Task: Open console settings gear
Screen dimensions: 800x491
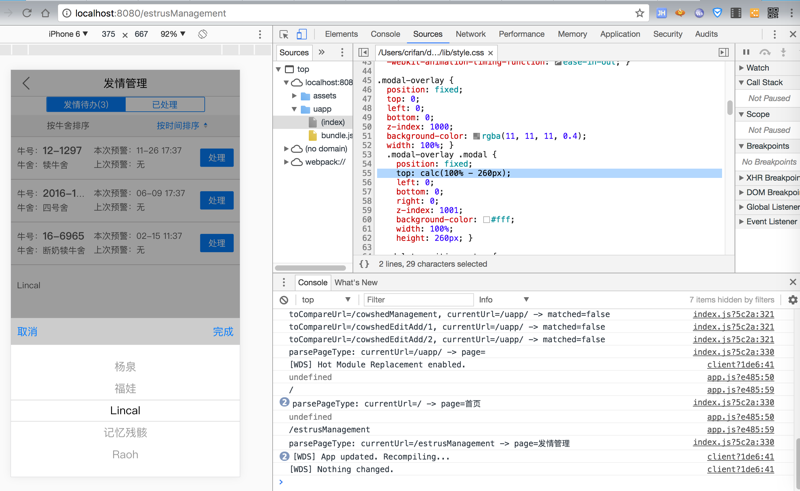Action: coord(792,300)
